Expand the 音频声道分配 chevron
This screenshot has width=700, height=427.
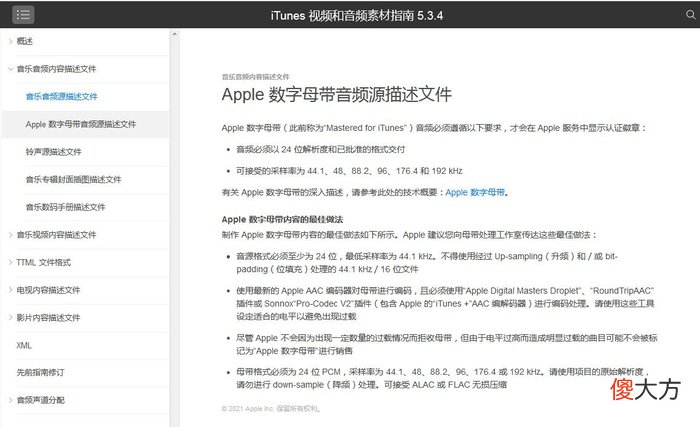10,400
